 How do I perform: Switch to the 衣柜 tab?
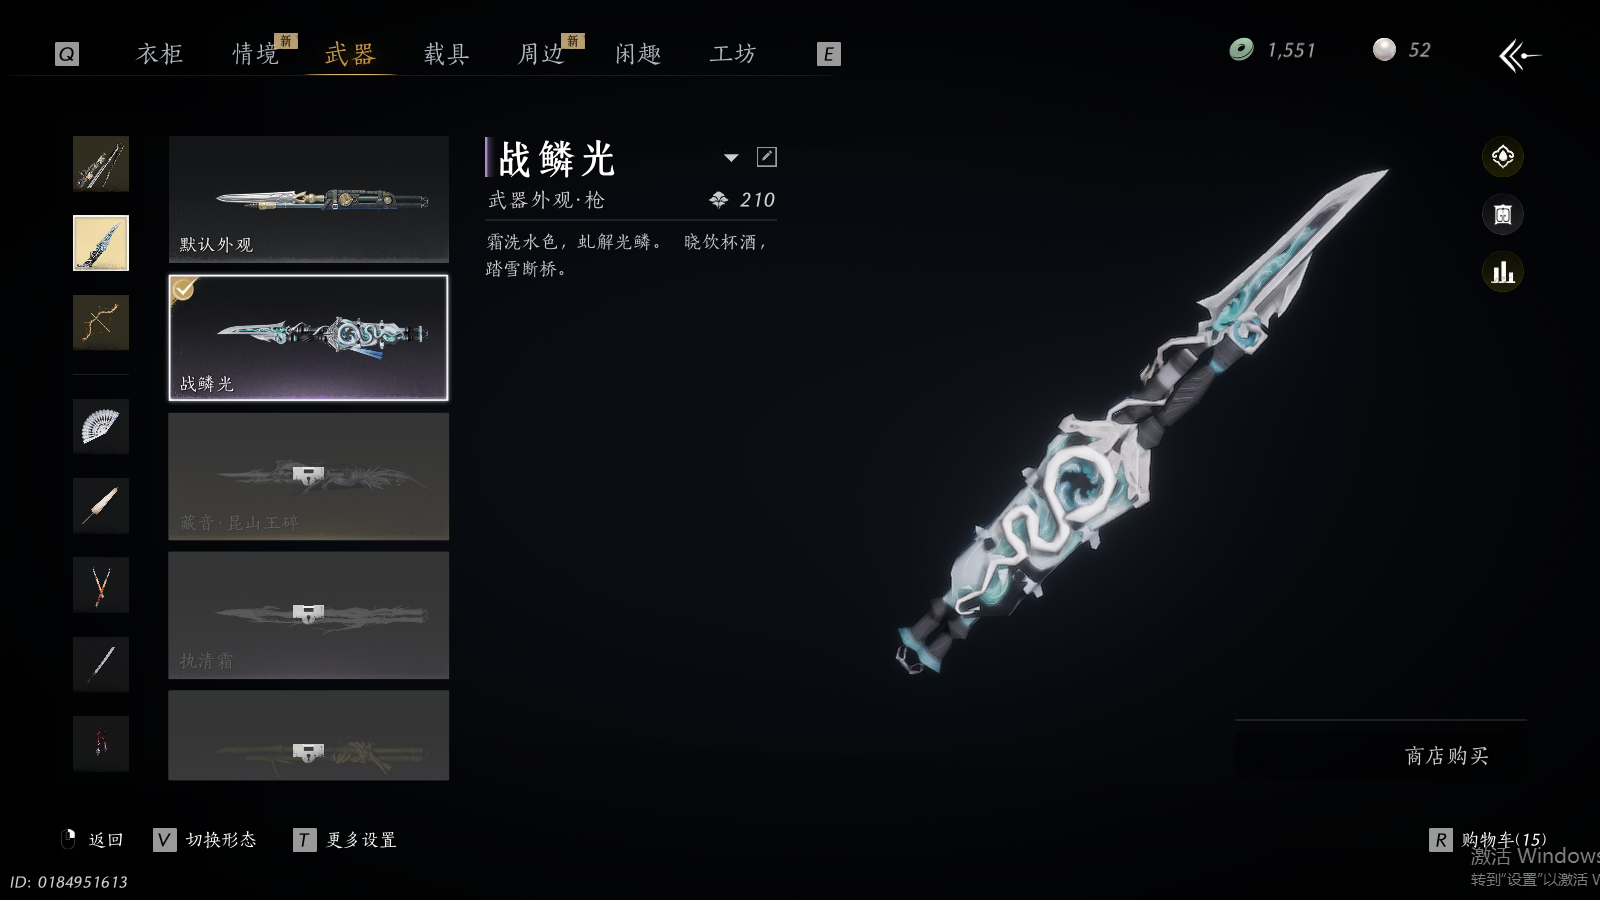click(160, 54)
